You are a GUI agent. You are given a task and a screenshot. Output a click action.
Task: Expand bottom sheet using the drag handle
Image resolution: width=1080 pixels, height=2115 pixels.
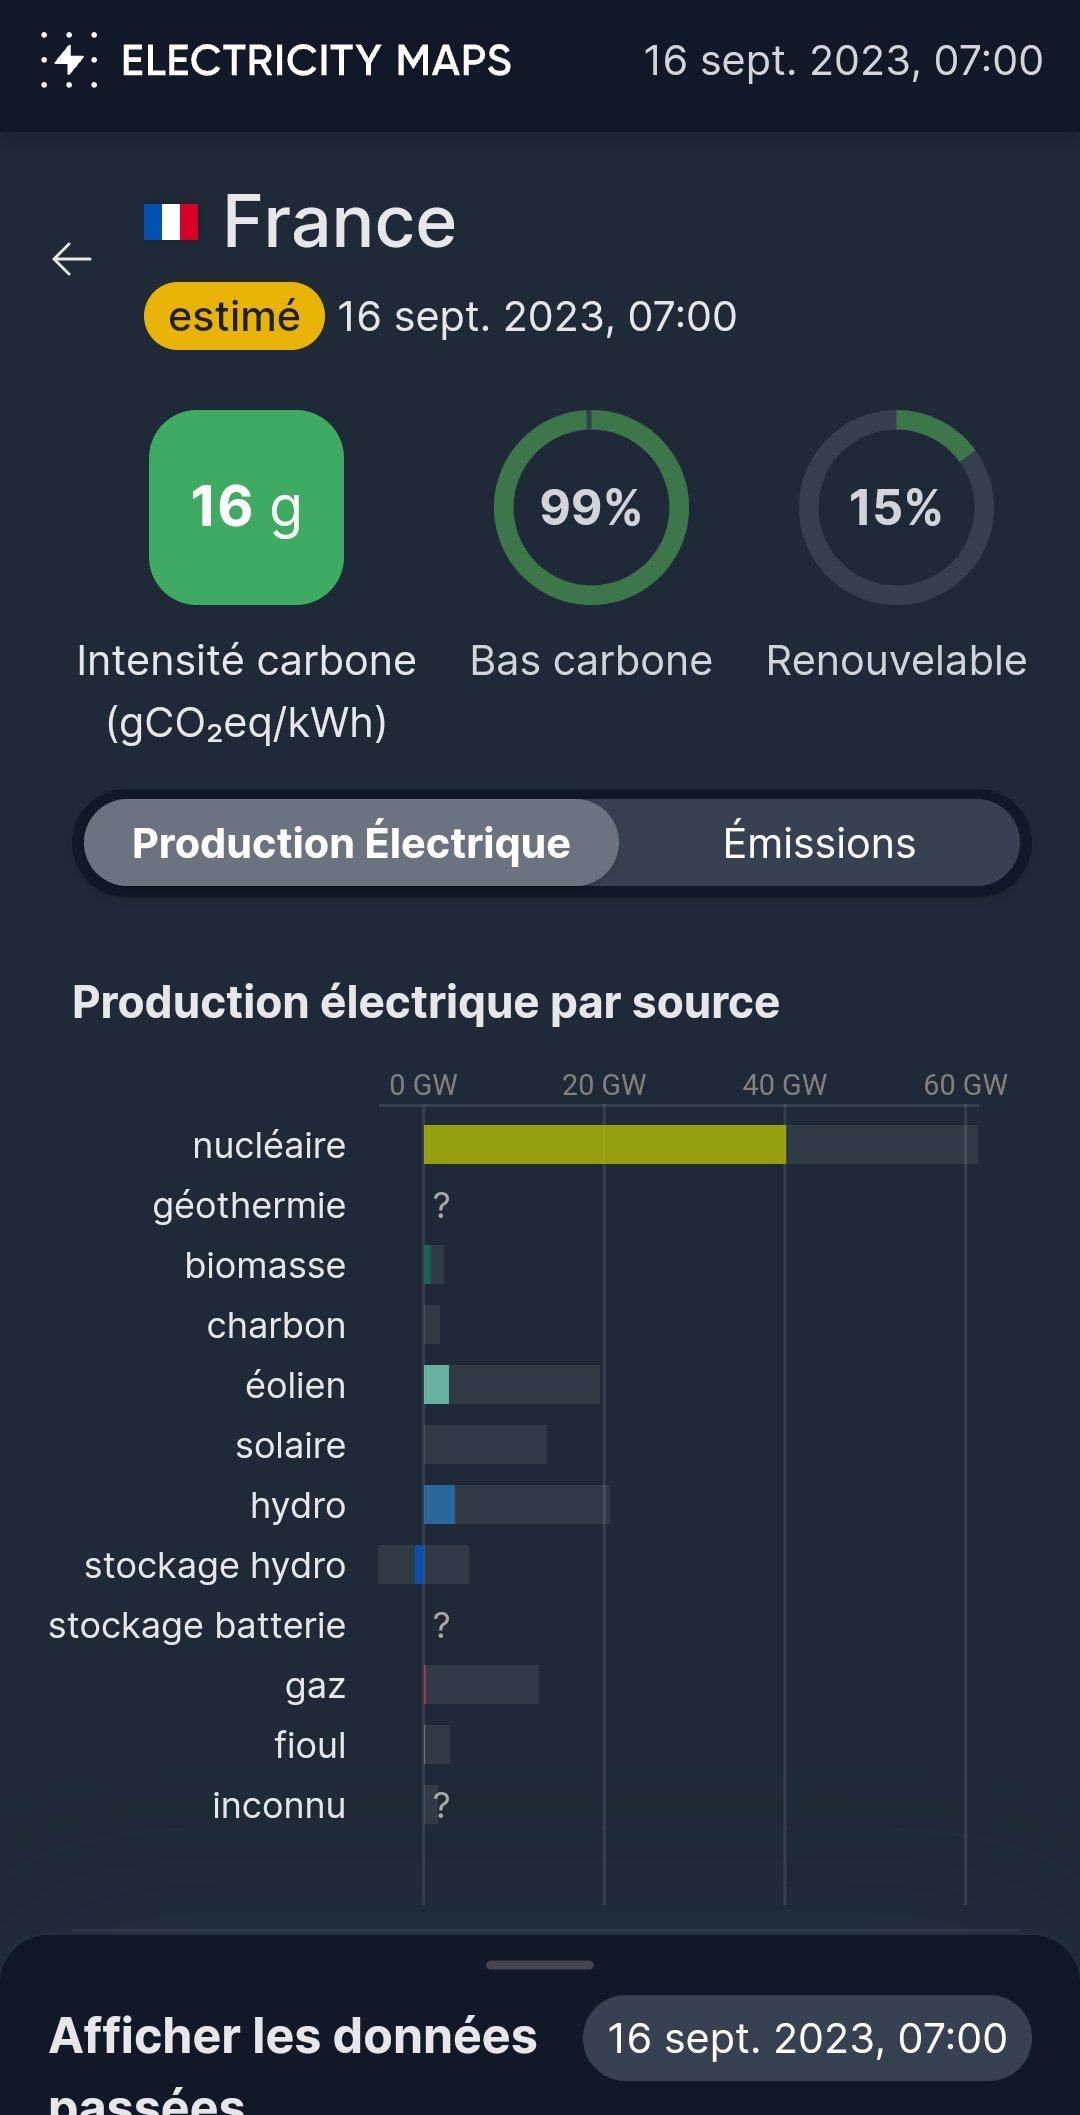point(540,1965)
